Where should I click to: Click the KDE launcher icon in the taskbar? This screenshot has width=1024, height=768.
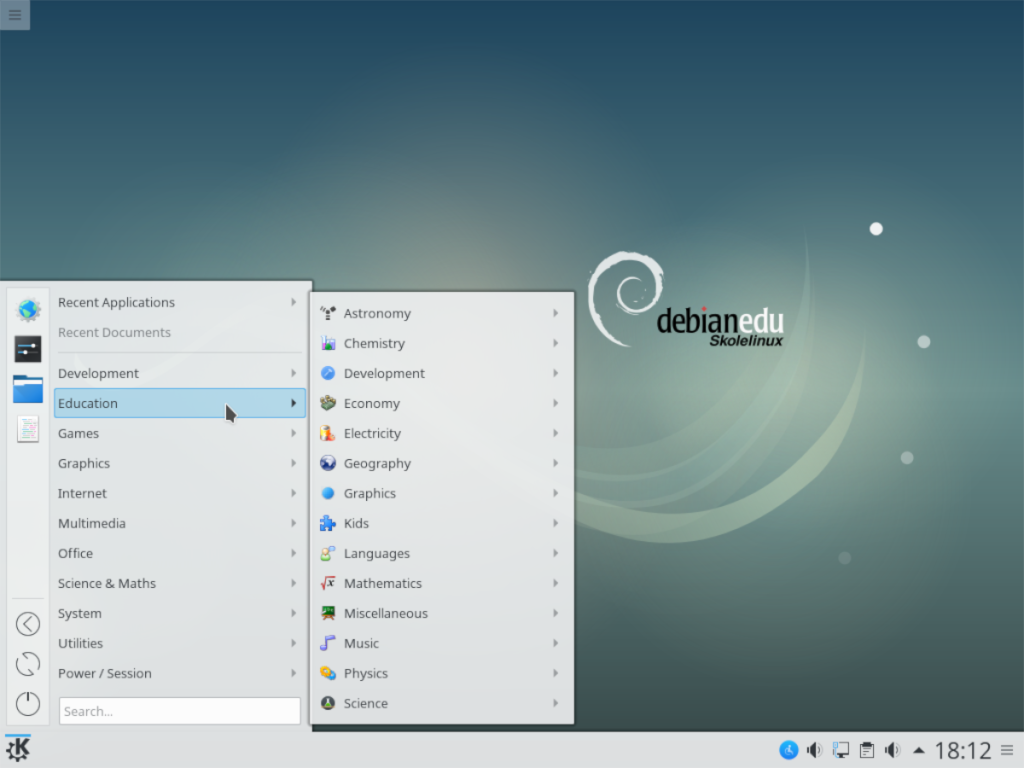(x=17, y=748)
